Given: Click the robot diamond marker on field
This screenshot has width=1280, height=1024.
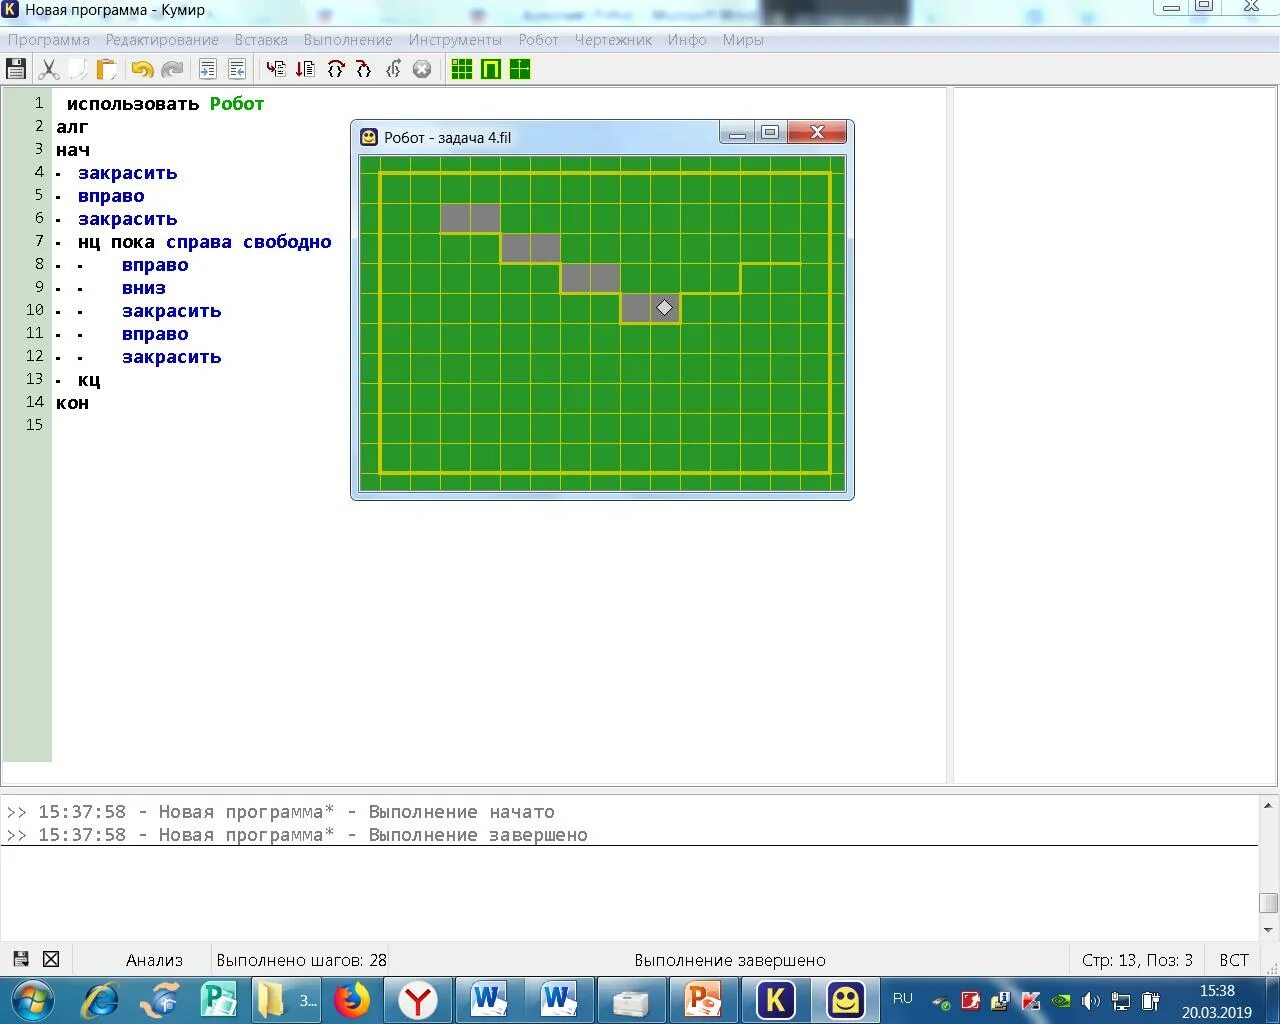Looking at the screenshot, I should [x=665, y=308].
